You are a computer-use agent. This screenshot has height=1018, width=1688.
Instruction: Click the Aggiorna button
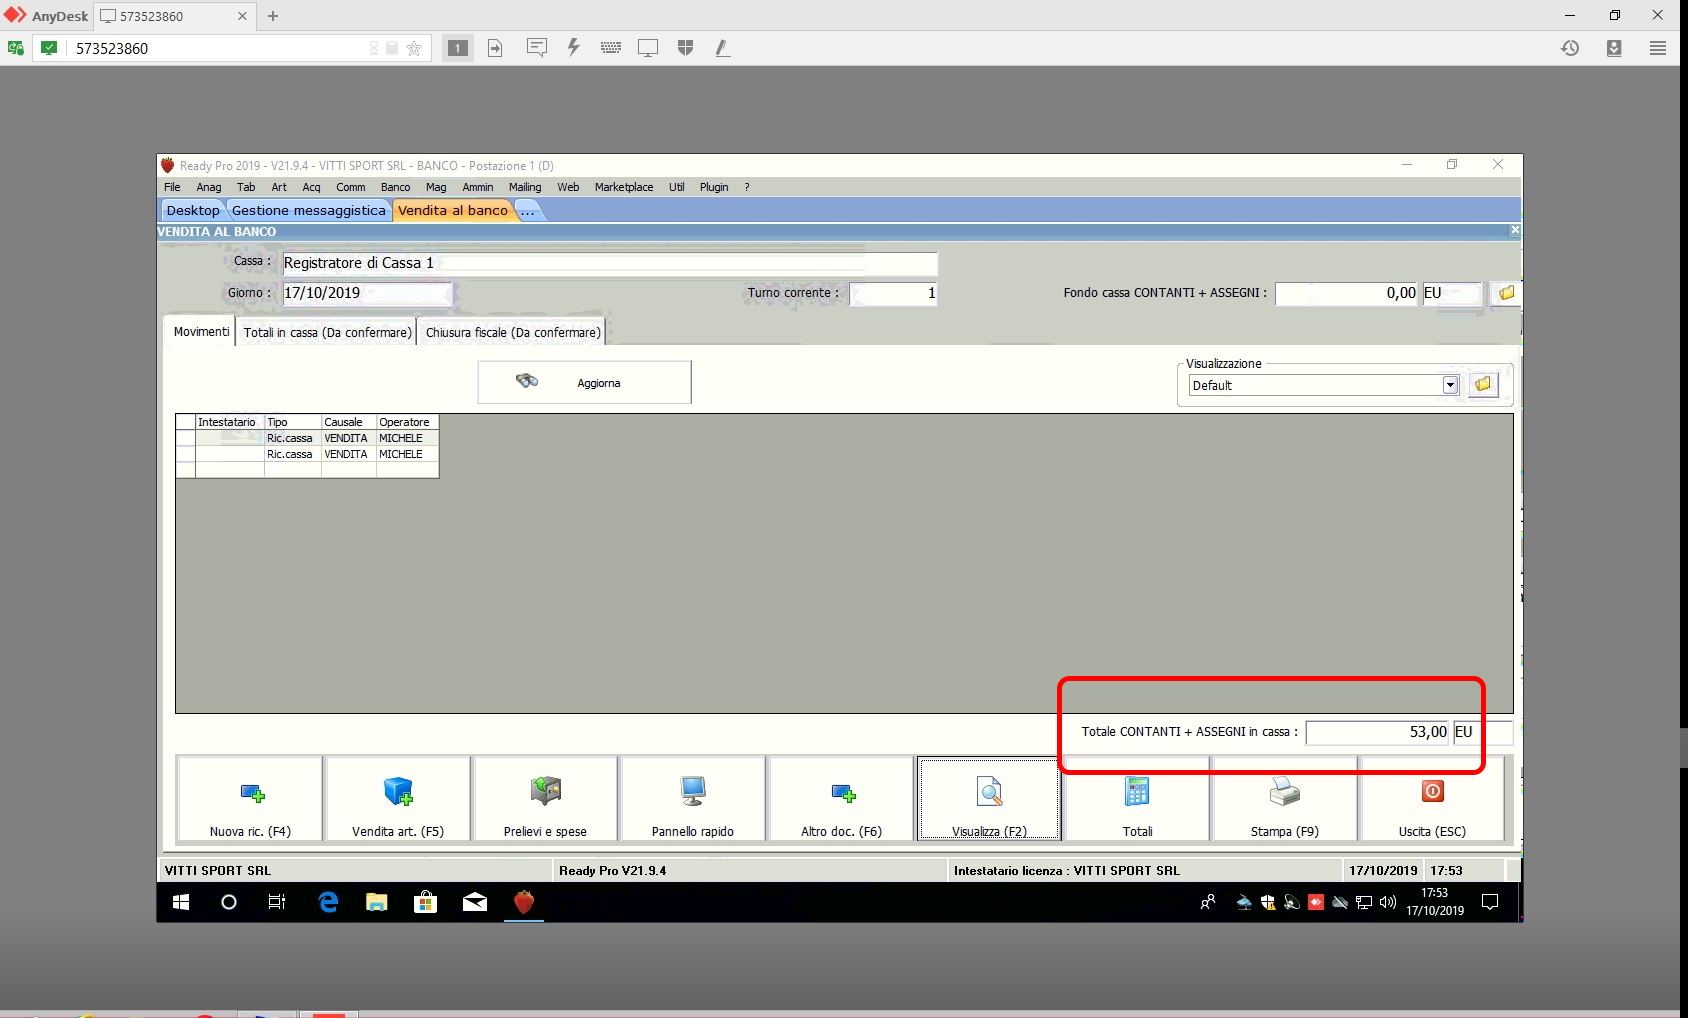pos(584,382)
